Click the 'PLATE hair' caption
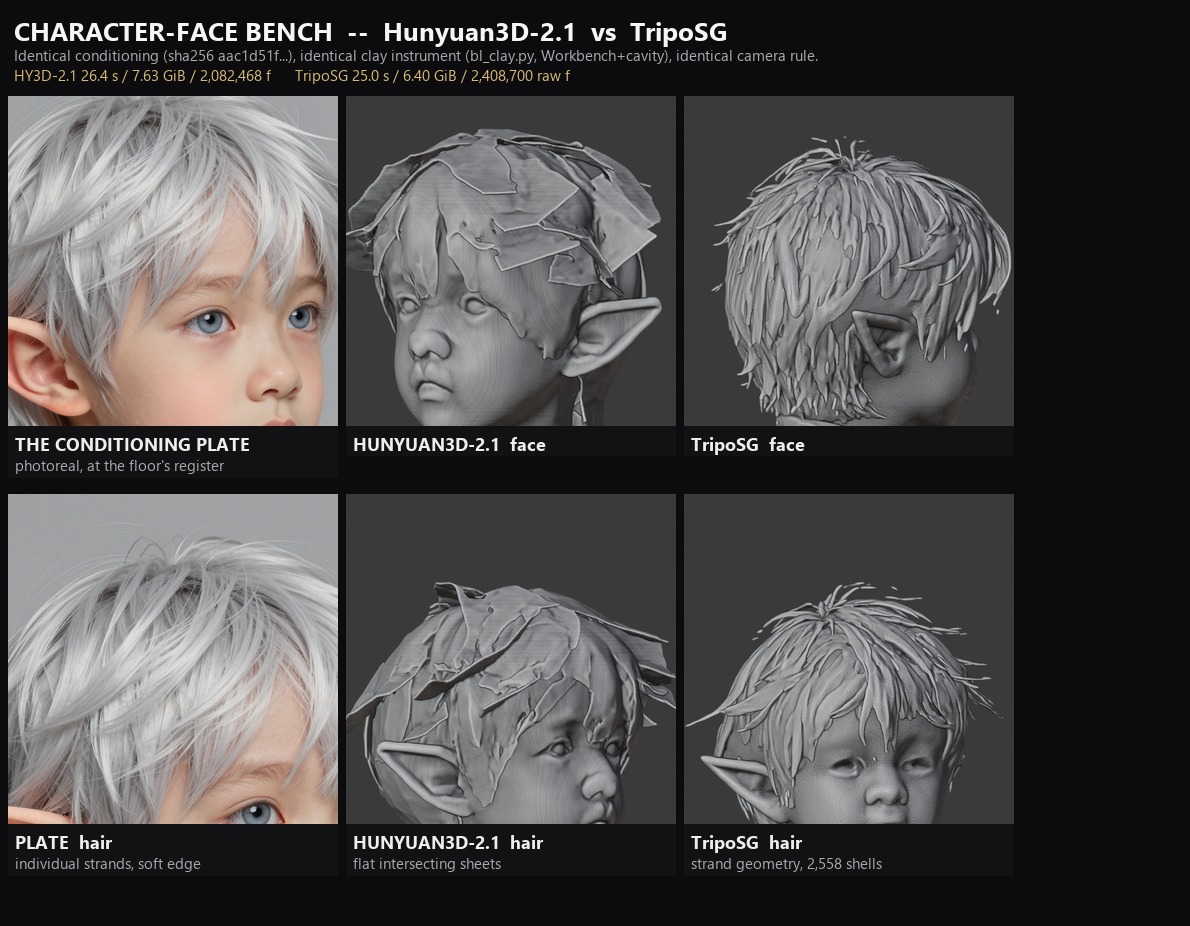 coord(63,843)
